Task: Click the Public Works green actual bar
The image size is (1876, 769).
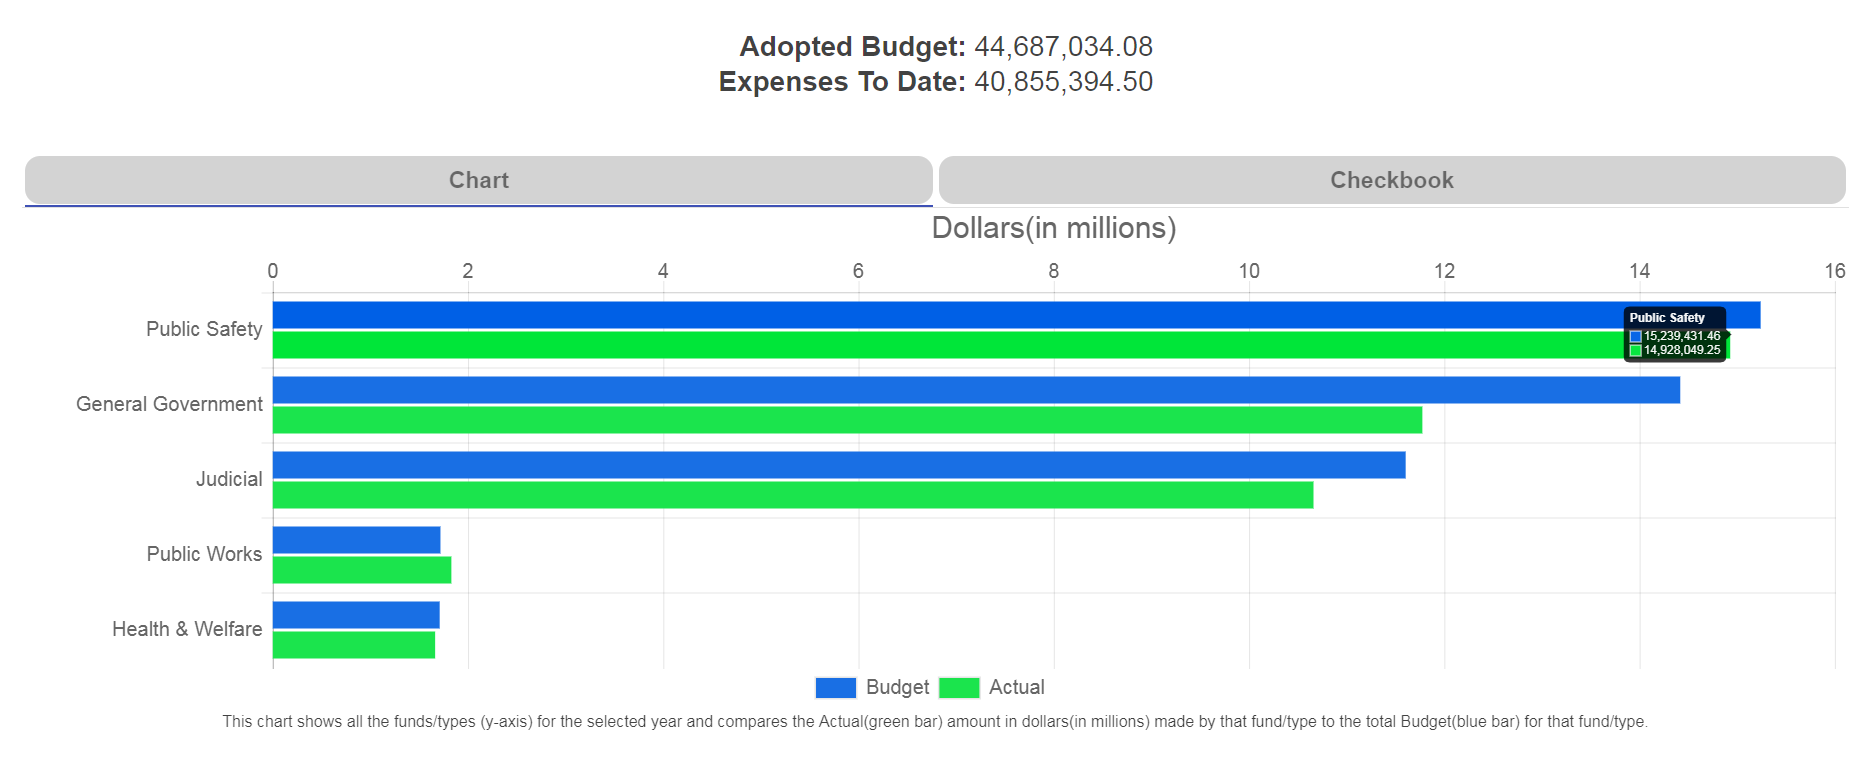Action: pyautogui.click(x=362, y=570)
